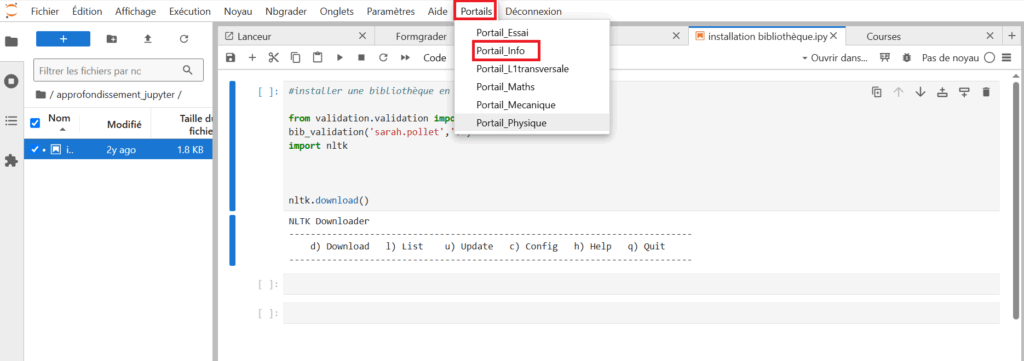Click the icon left of the bug

click(x=885, y=57)
